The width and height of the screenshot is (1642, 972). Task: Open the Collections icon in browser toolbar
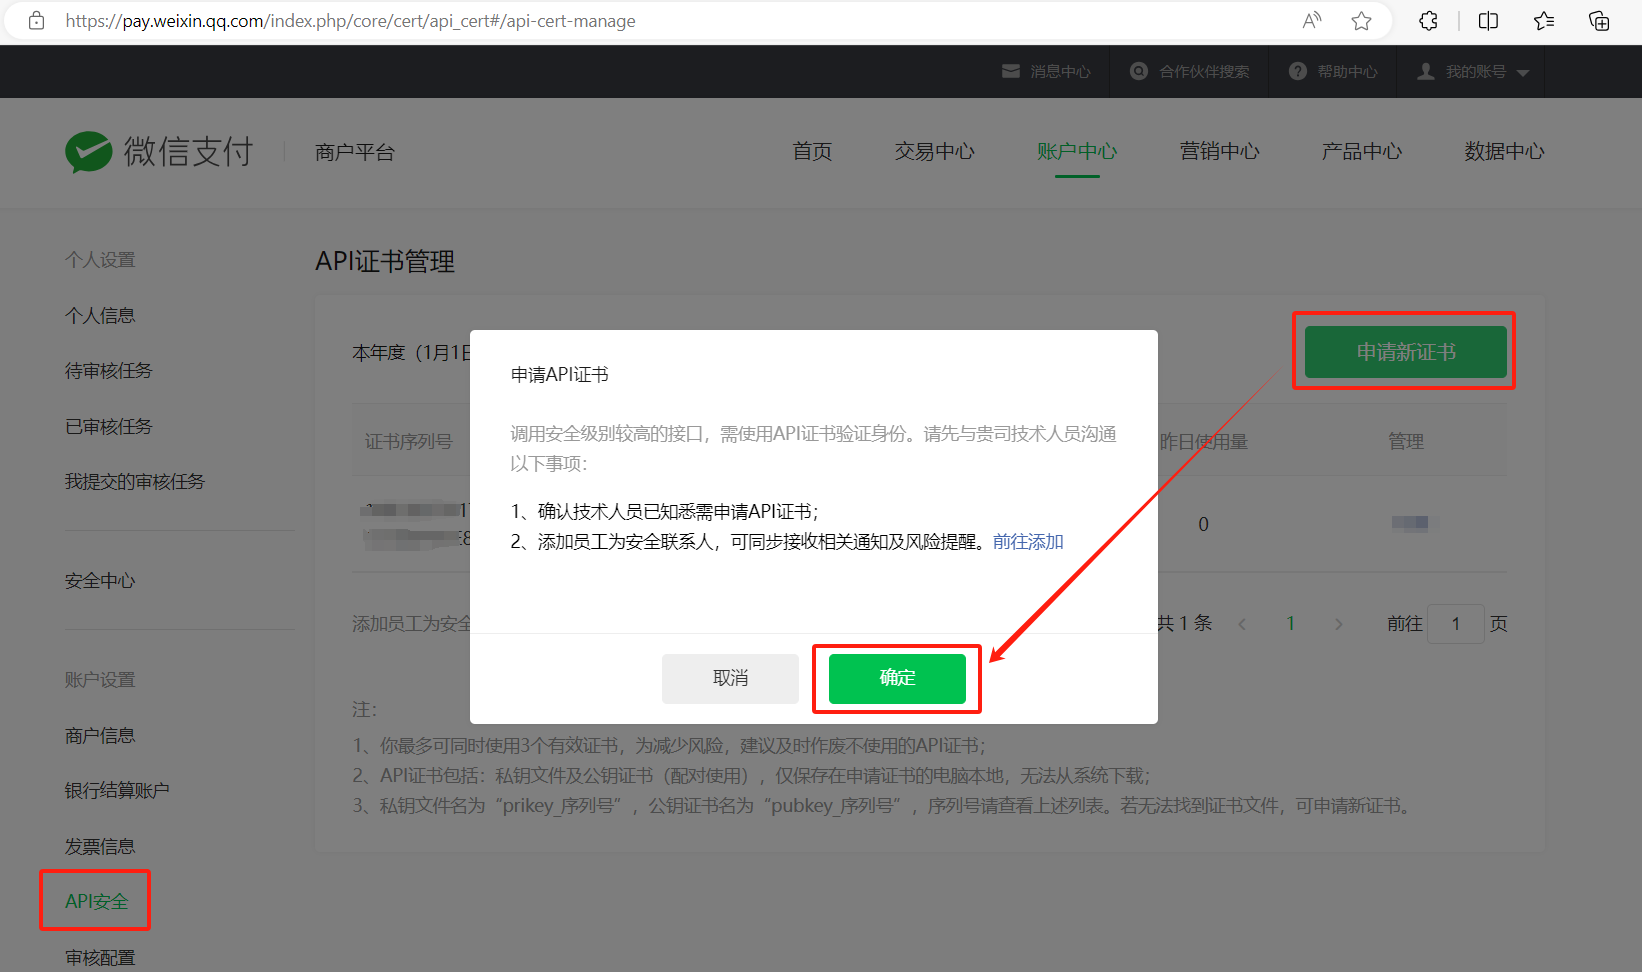[1599, 21]
